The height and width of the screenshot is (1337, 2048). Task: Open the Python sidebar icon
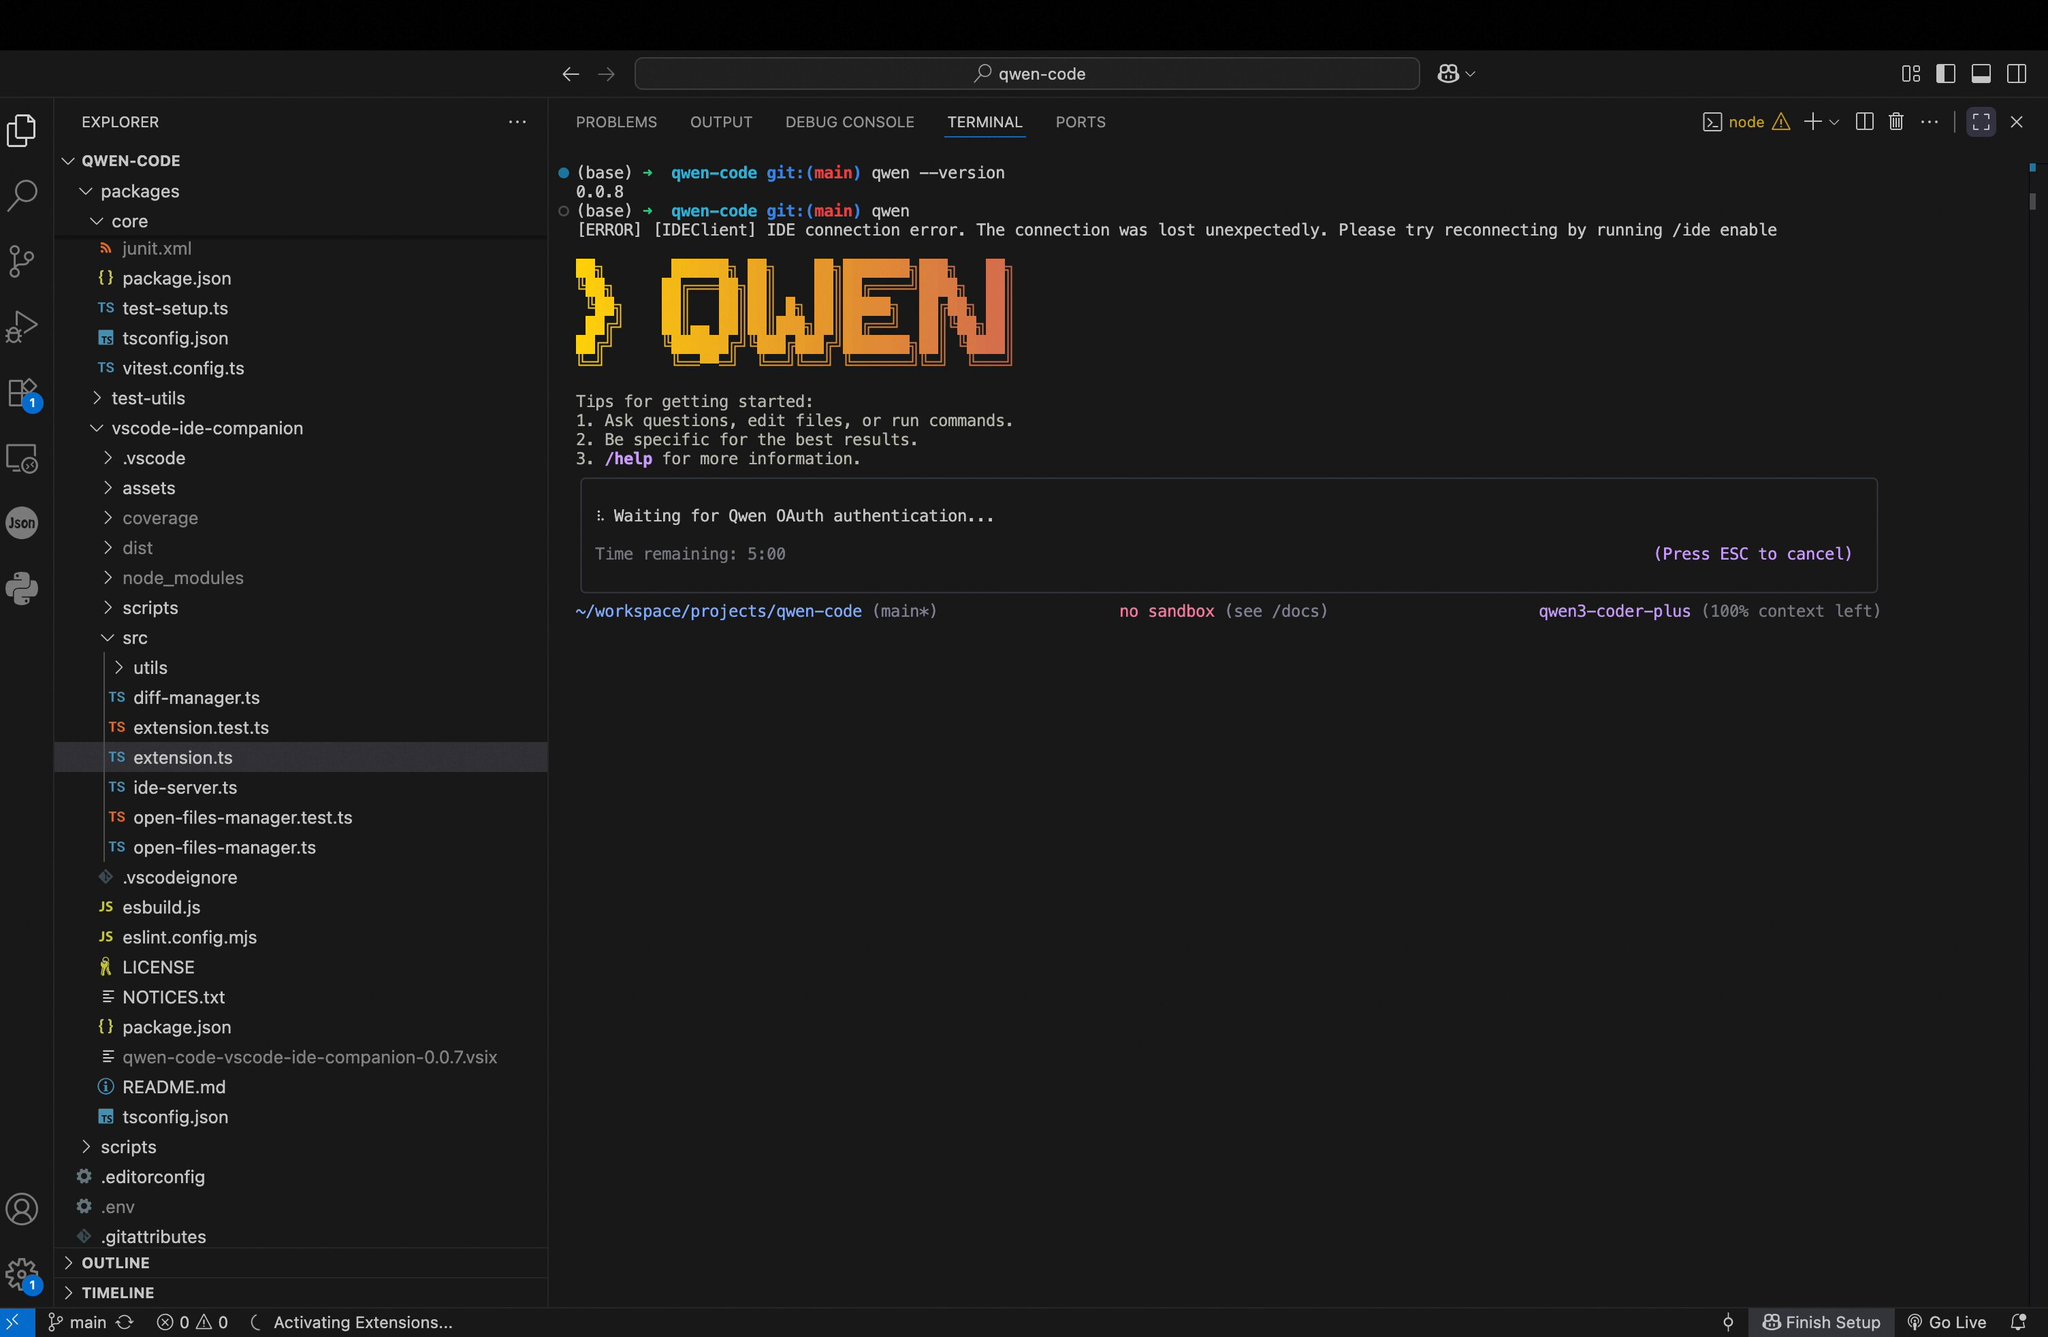pos(22,588)
